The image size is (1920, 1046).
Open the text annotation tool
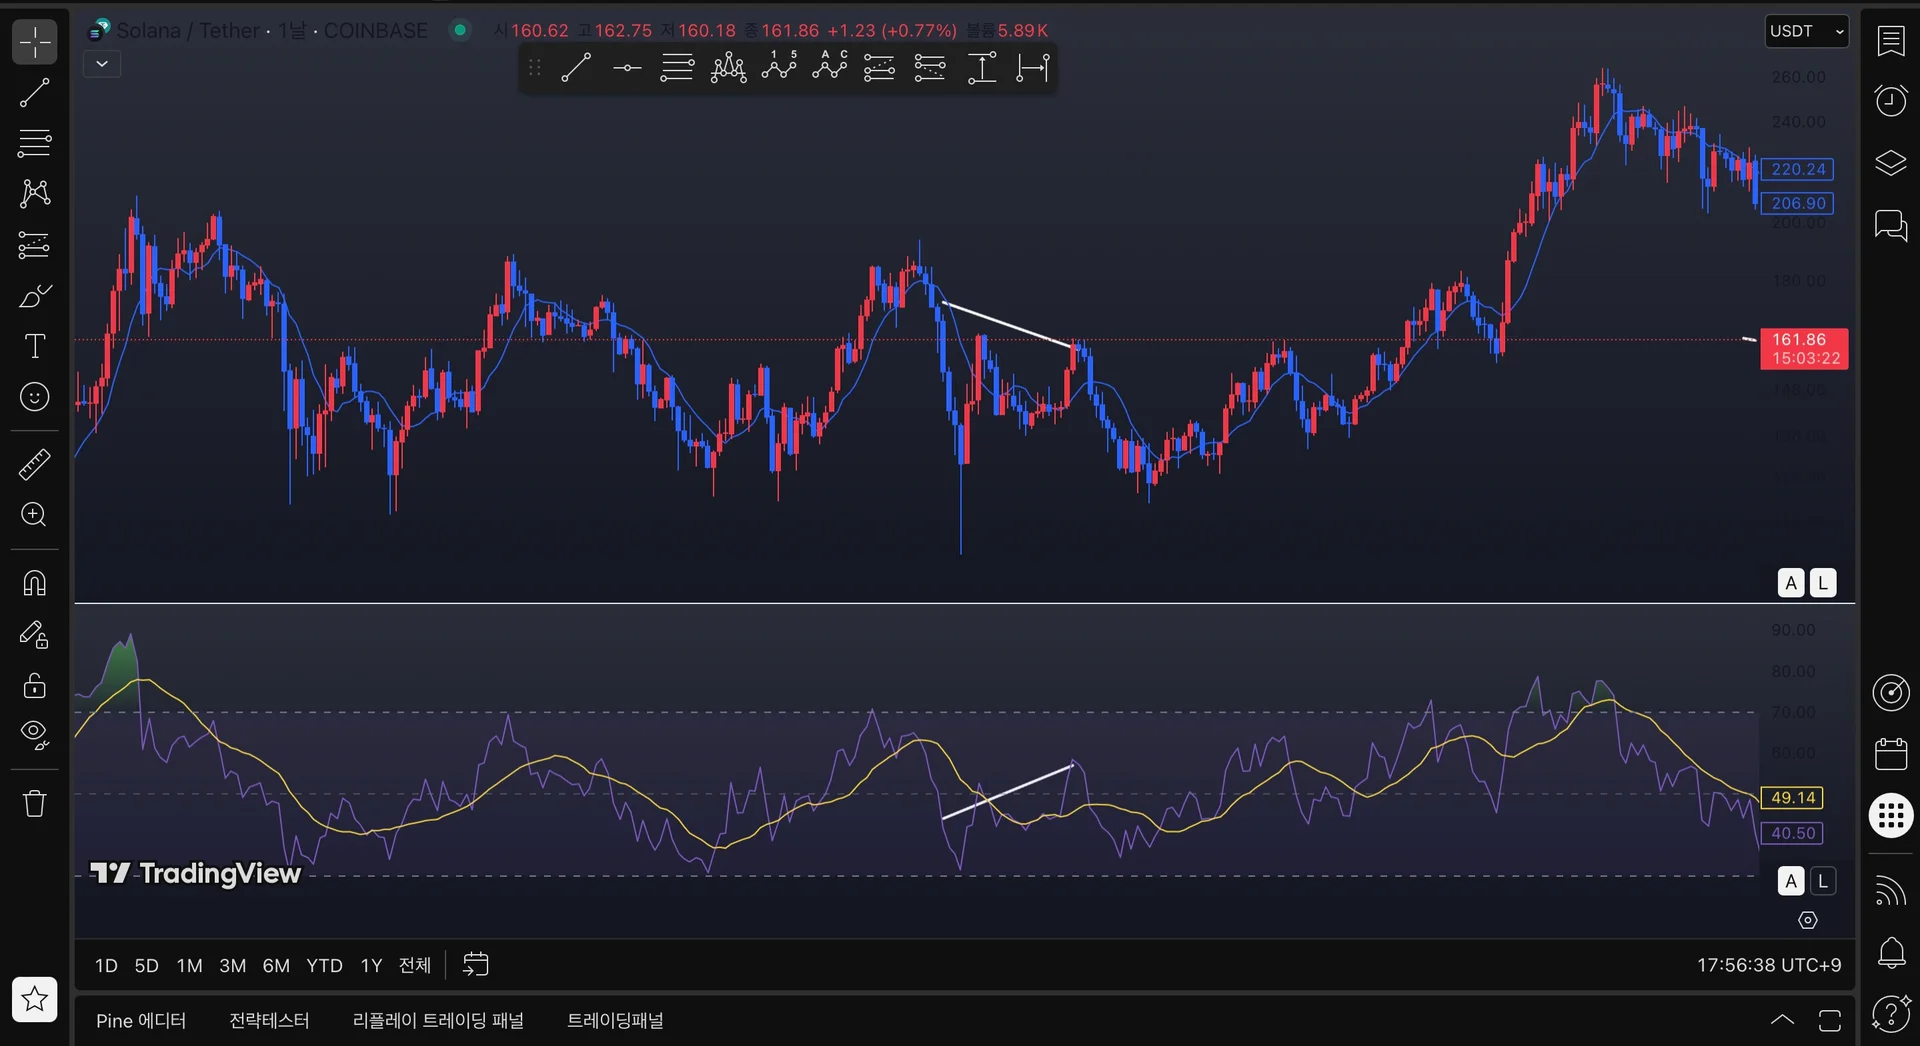pos(35,346)
